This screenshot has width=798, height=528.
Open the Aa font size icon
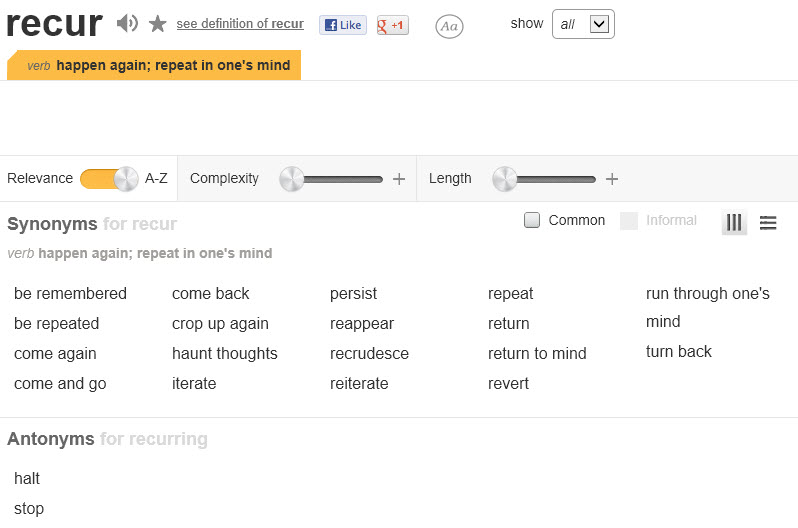coord(449,26)
